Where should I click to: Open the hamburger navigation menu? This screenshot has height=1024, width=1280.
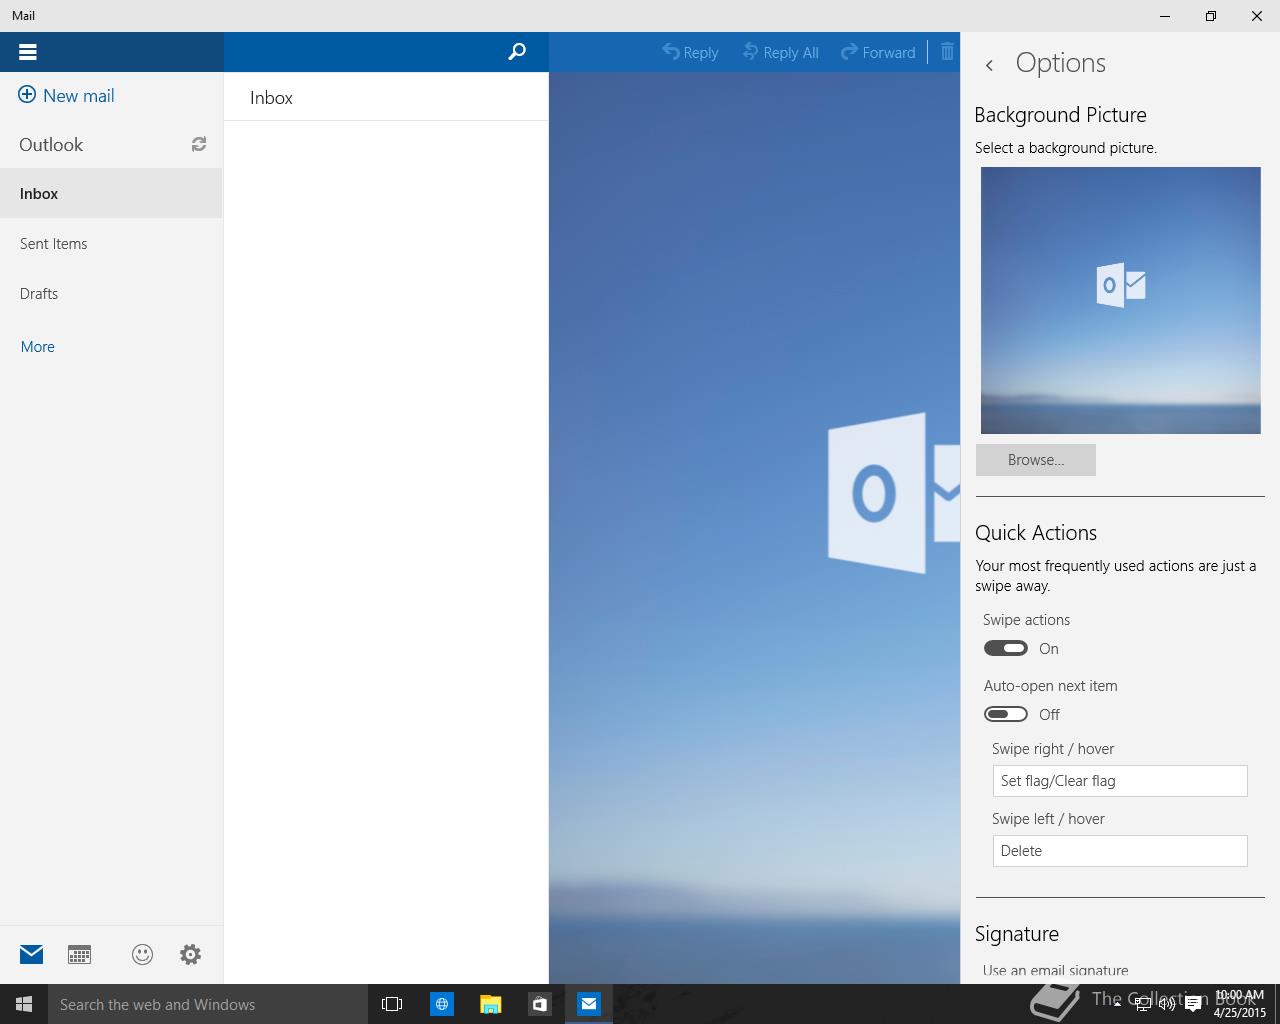(x=28, y=52)
